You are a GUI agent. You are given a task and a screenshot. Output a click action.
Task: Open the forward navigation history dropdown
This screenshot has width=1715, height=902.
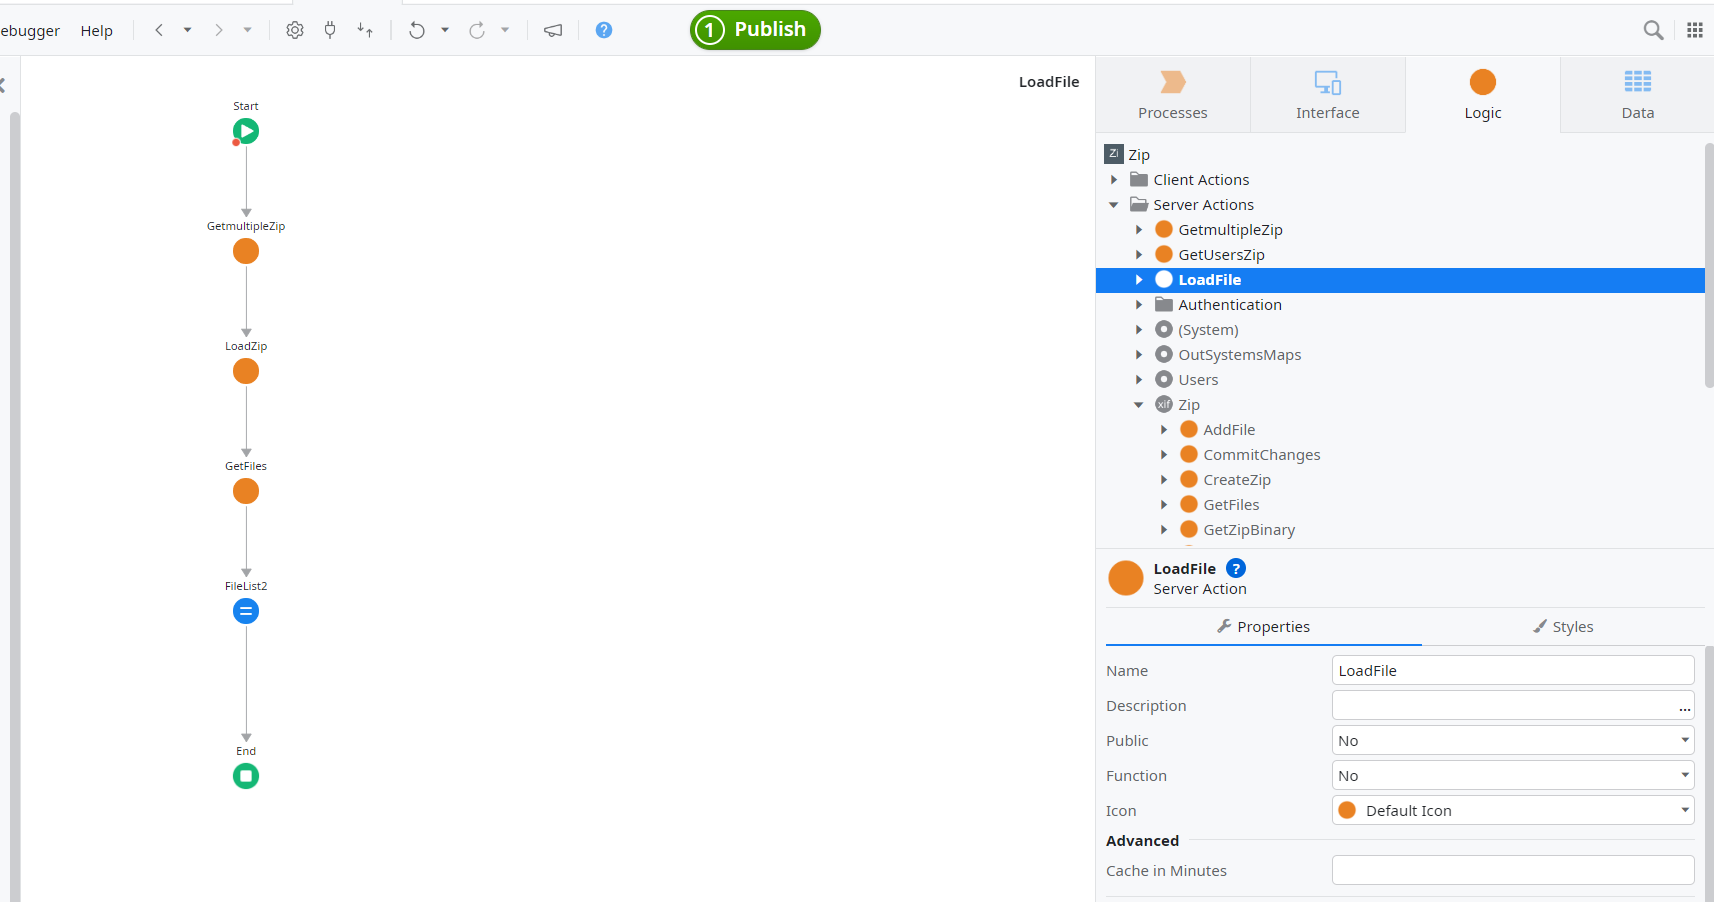247,30
